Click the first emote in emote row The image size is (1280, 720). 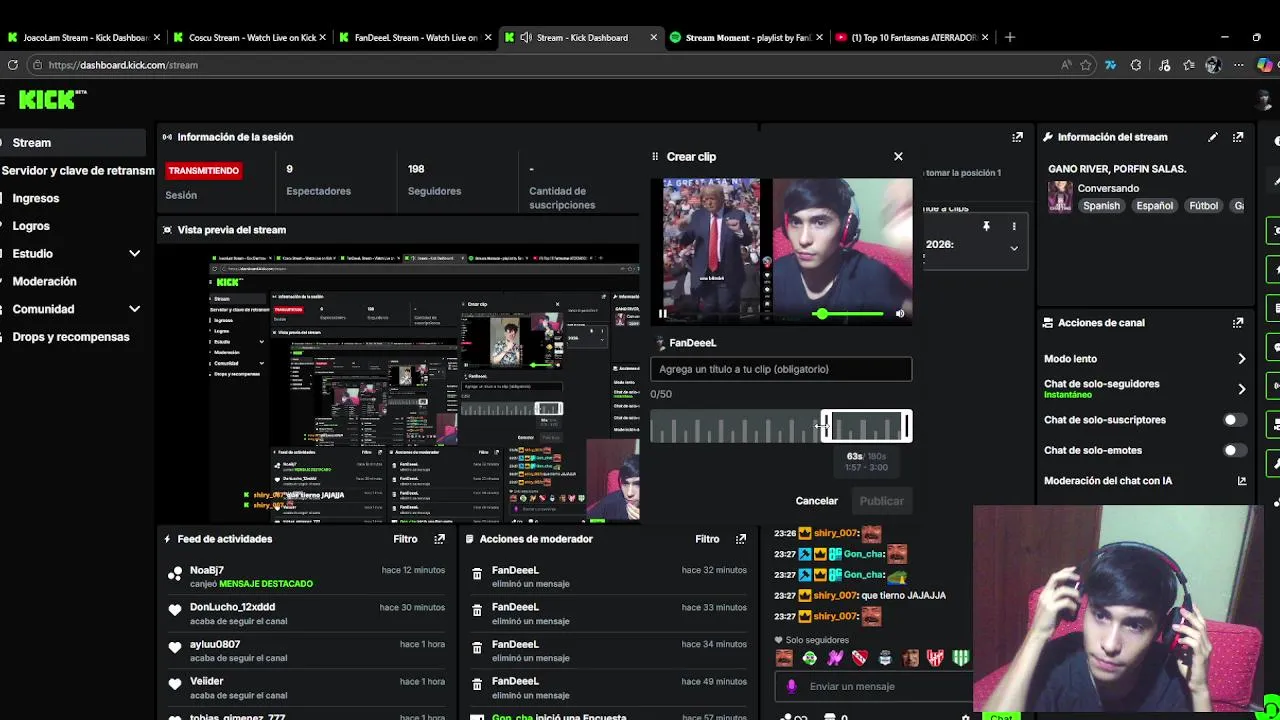784,658
